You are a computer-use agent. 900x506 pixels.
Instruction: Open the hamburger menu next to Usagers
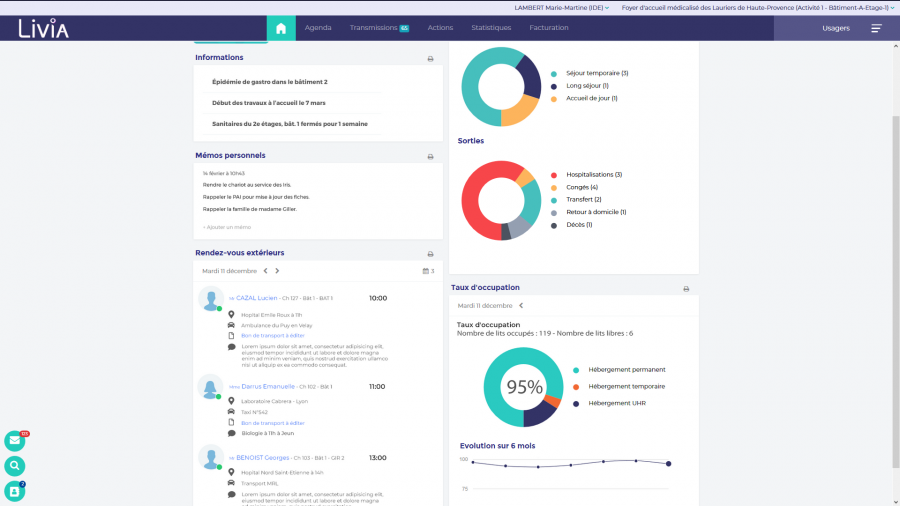pyautogui.click(x=876, y=28)
